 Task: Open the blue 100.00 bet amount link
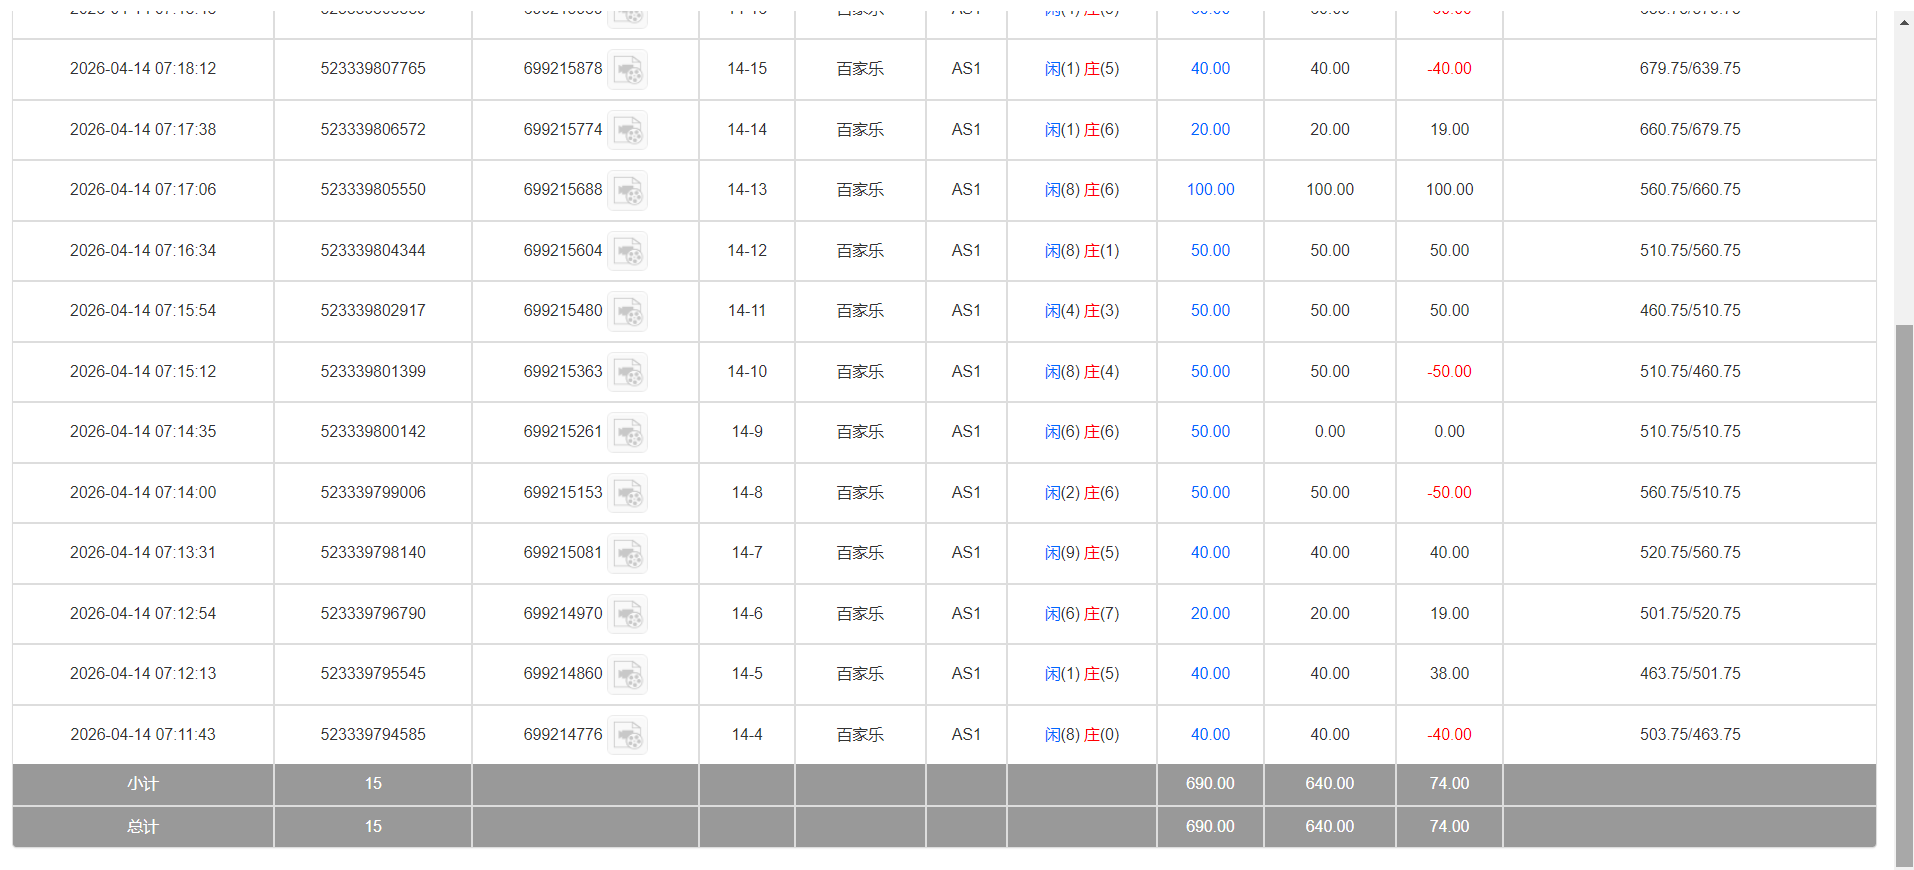point(1210,190)
